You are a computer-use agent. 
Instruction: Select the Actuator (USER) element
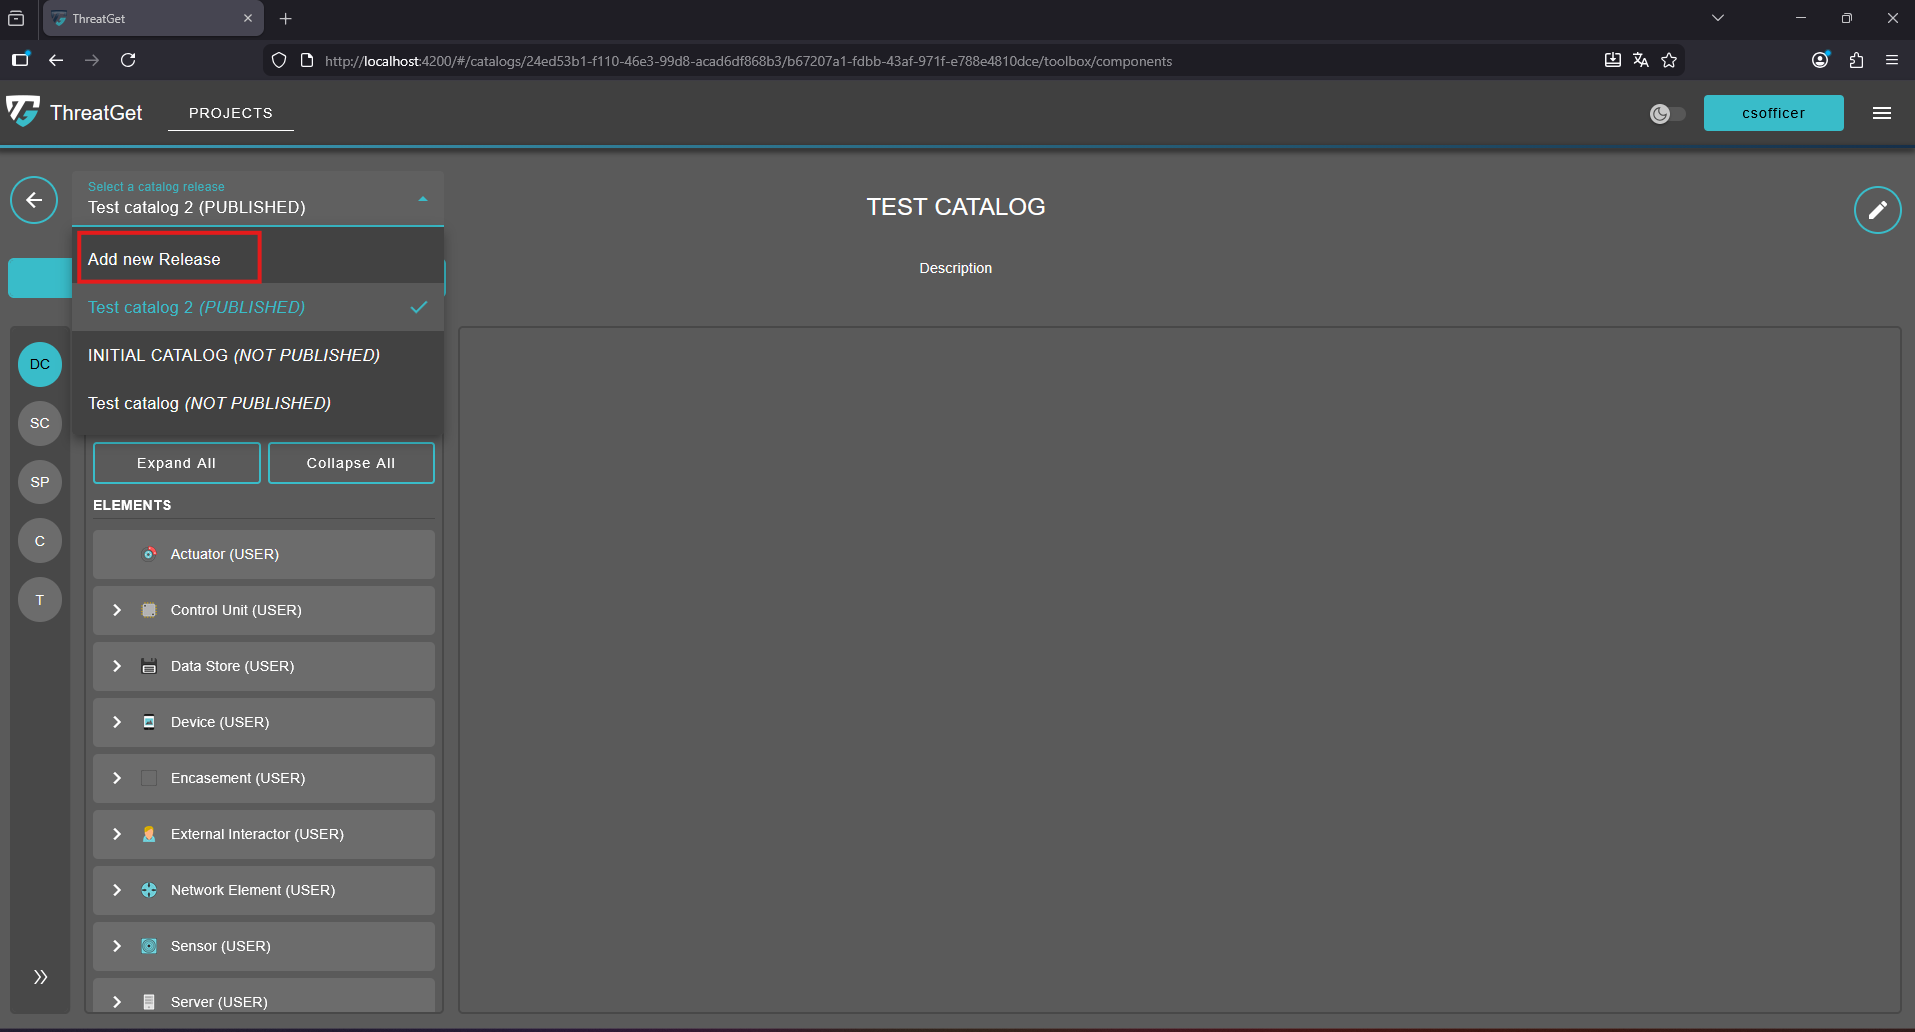225,554
